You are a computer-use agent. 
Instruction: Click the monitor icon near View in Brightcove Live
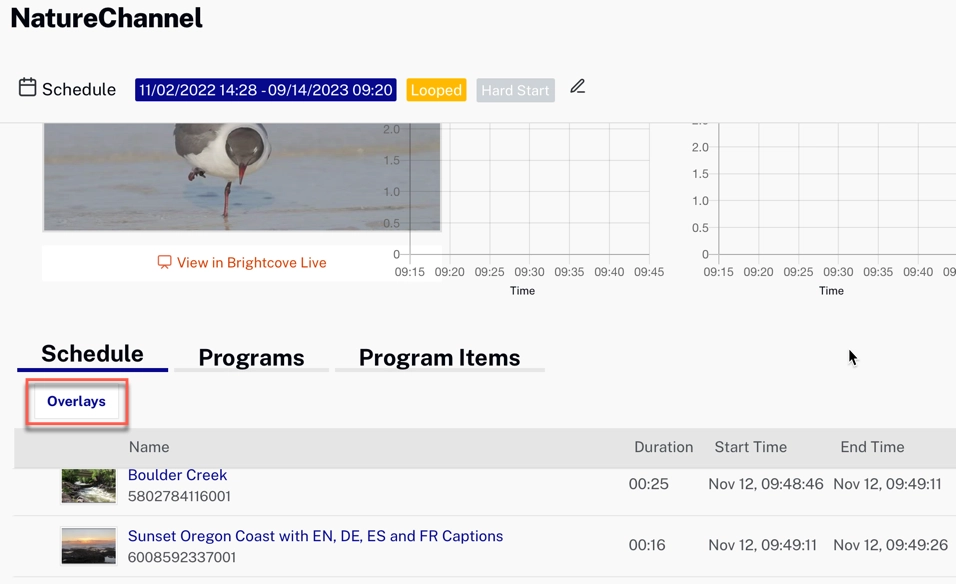click(164, 261)
